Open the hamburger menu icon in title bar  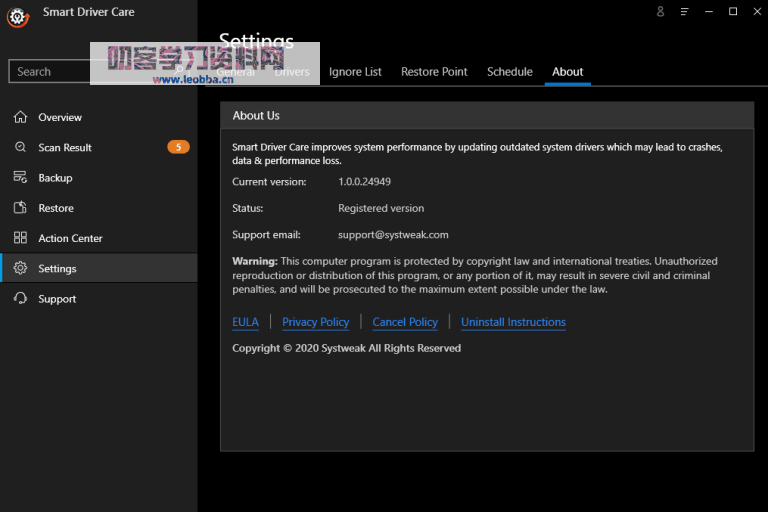tap(684, 11)
